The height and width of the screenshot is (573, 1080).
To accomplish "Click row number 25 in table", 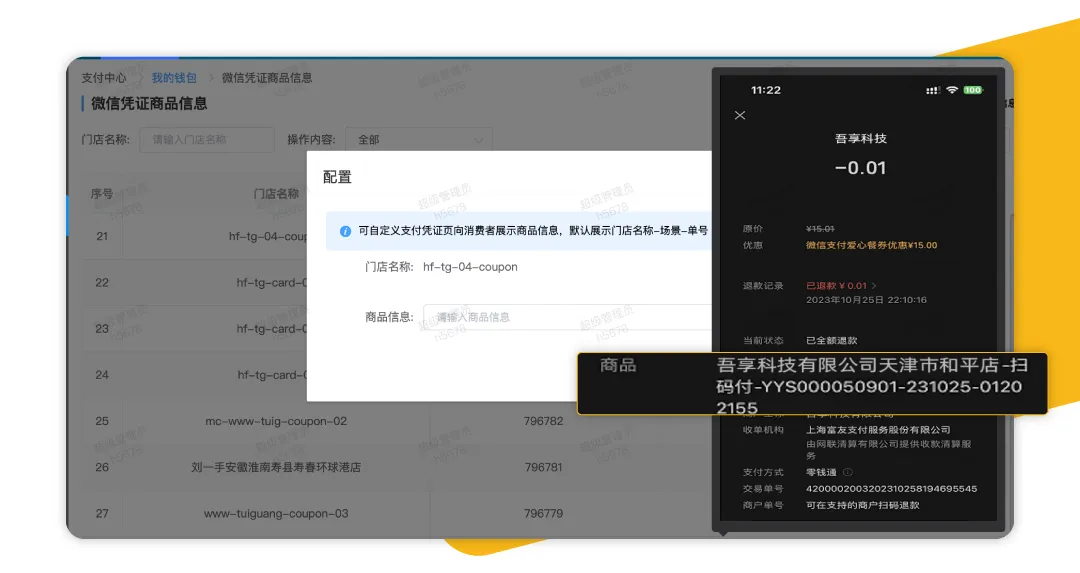I will pyautogui.click(x=102, y=421).
